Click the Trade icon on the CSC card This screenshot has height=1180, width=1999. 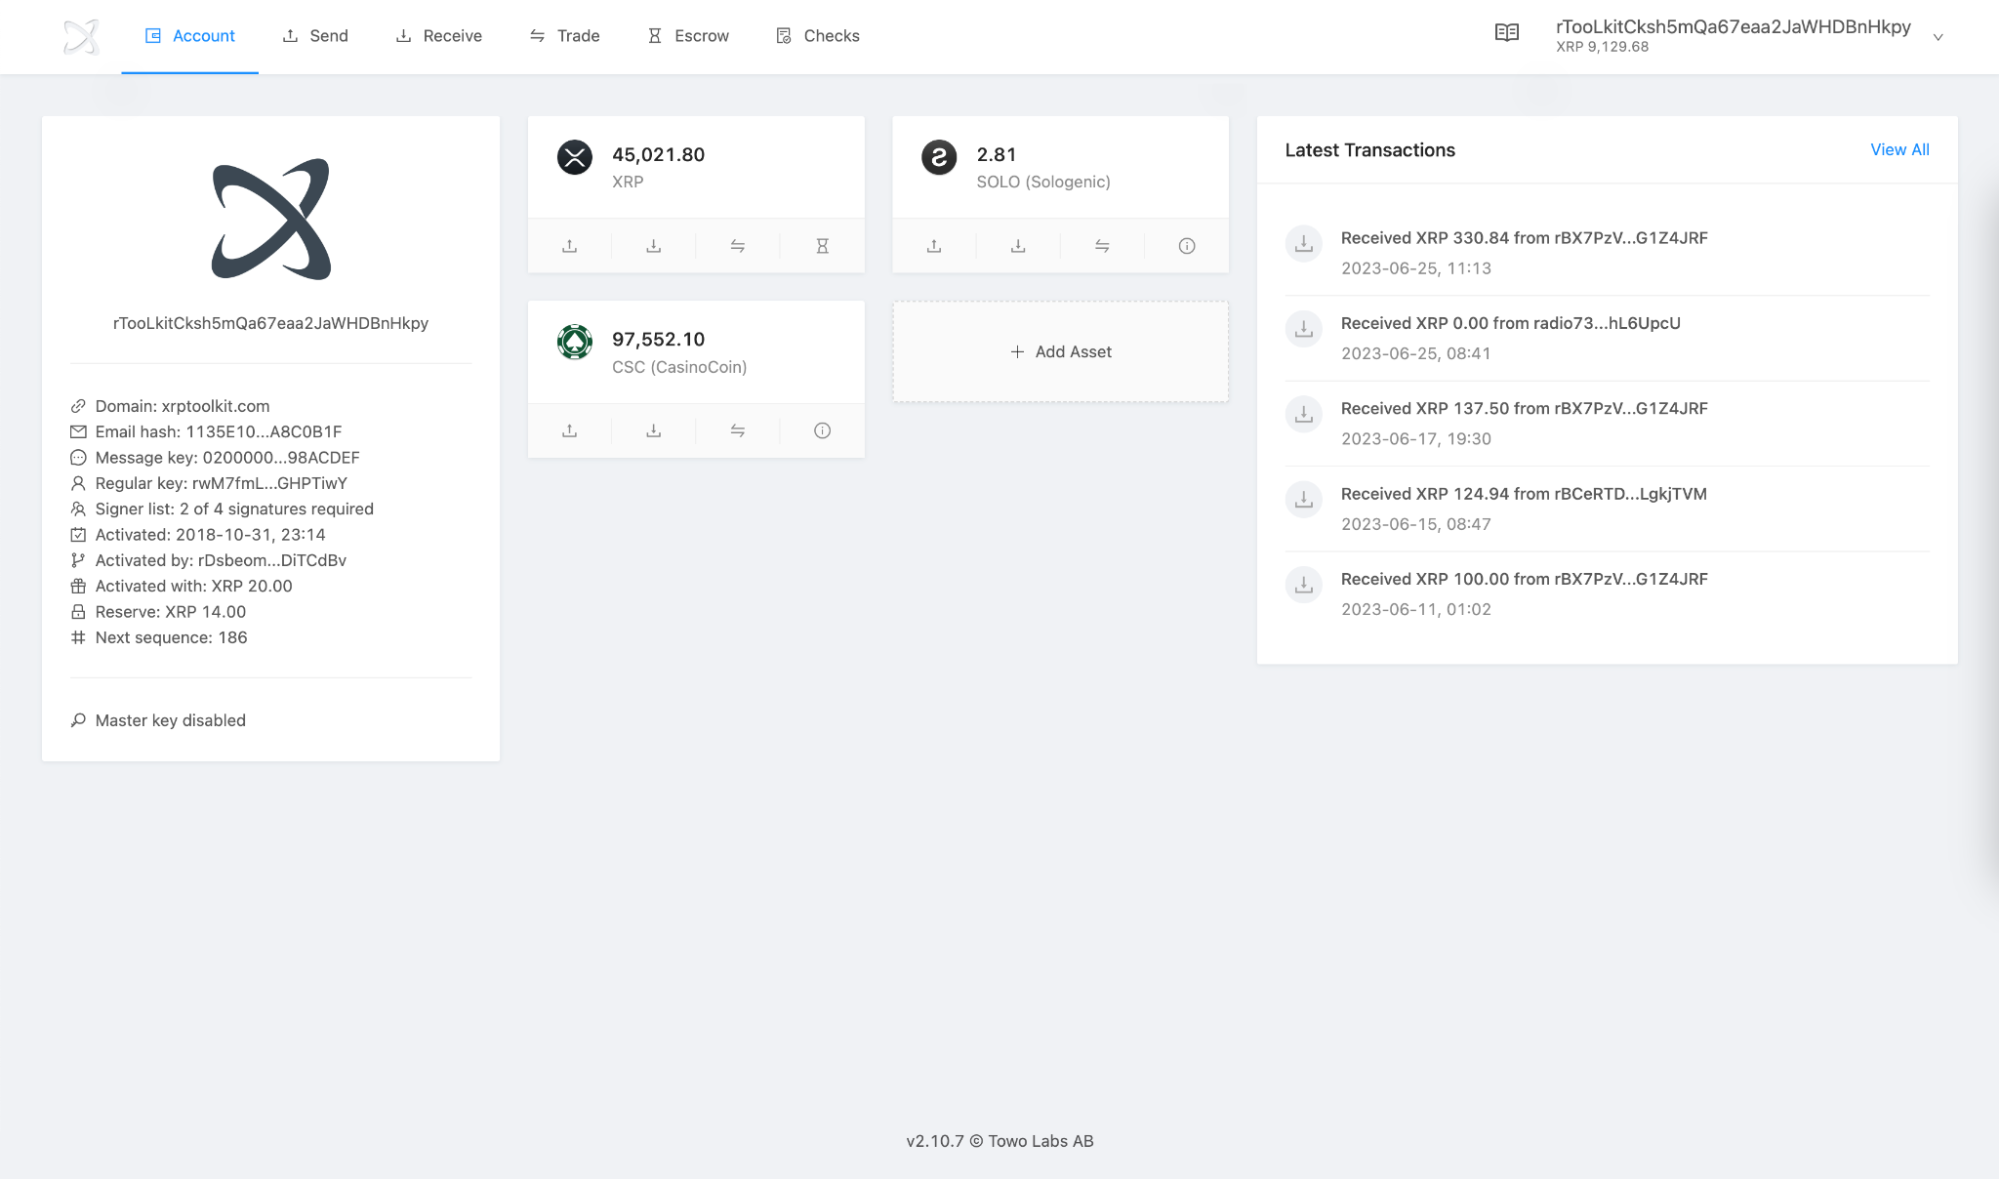[x=737, y=430]
